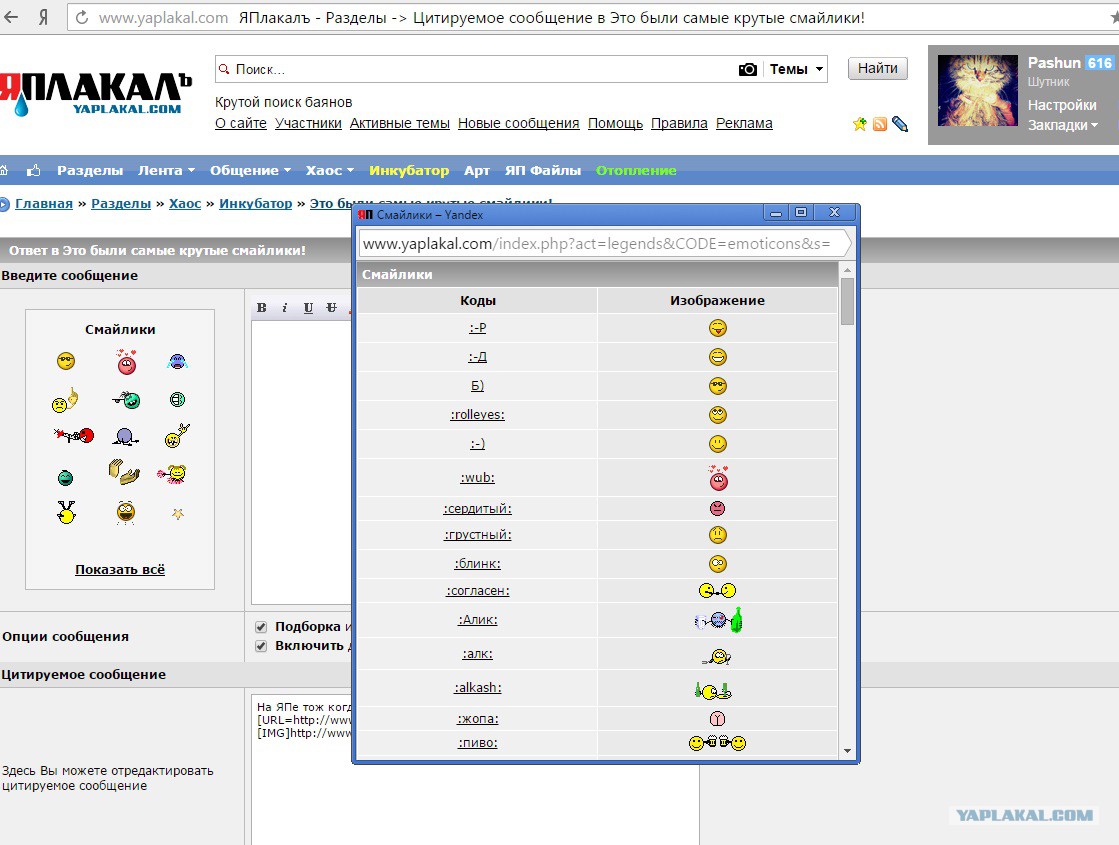Open "ЯП Файлы" in navigation bar

[x=543, y=170]
